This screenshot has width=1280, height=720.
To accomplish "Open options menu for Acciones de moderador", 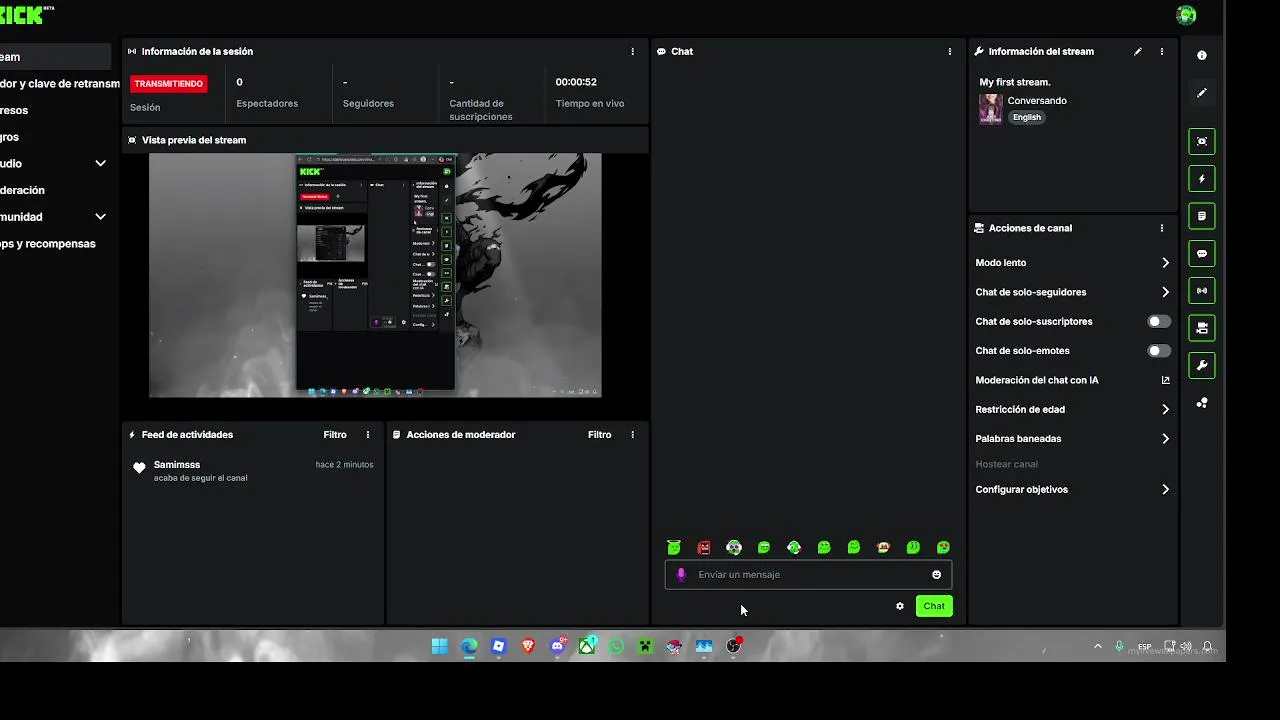I will click(x=632, y=435).
